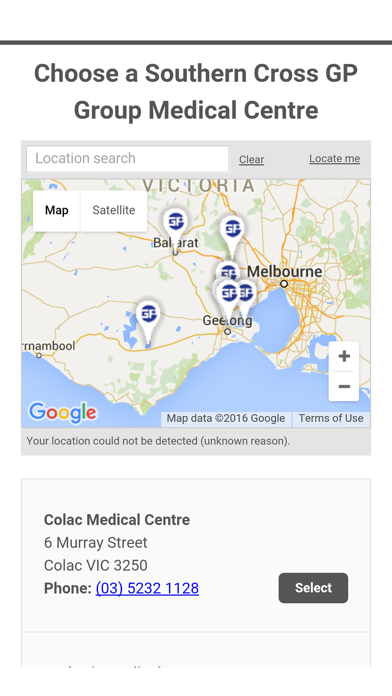This screenshot has width=392, height=696.
Task: Open the map's Terms of Use
Action: [331, 418]
